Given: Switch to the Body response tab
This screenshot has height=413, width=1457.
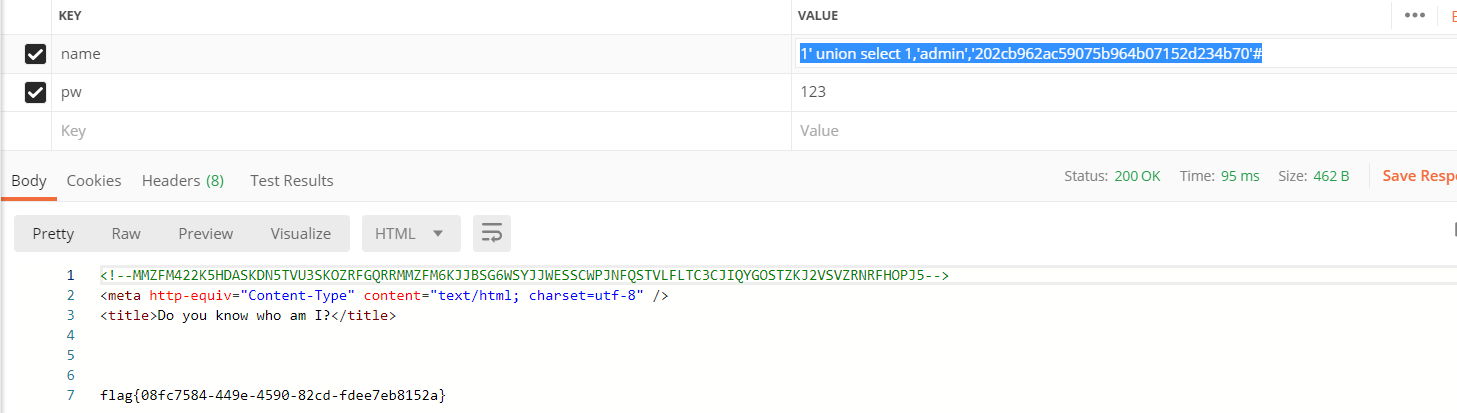Looking at the screenshot, I should (29, 180).
